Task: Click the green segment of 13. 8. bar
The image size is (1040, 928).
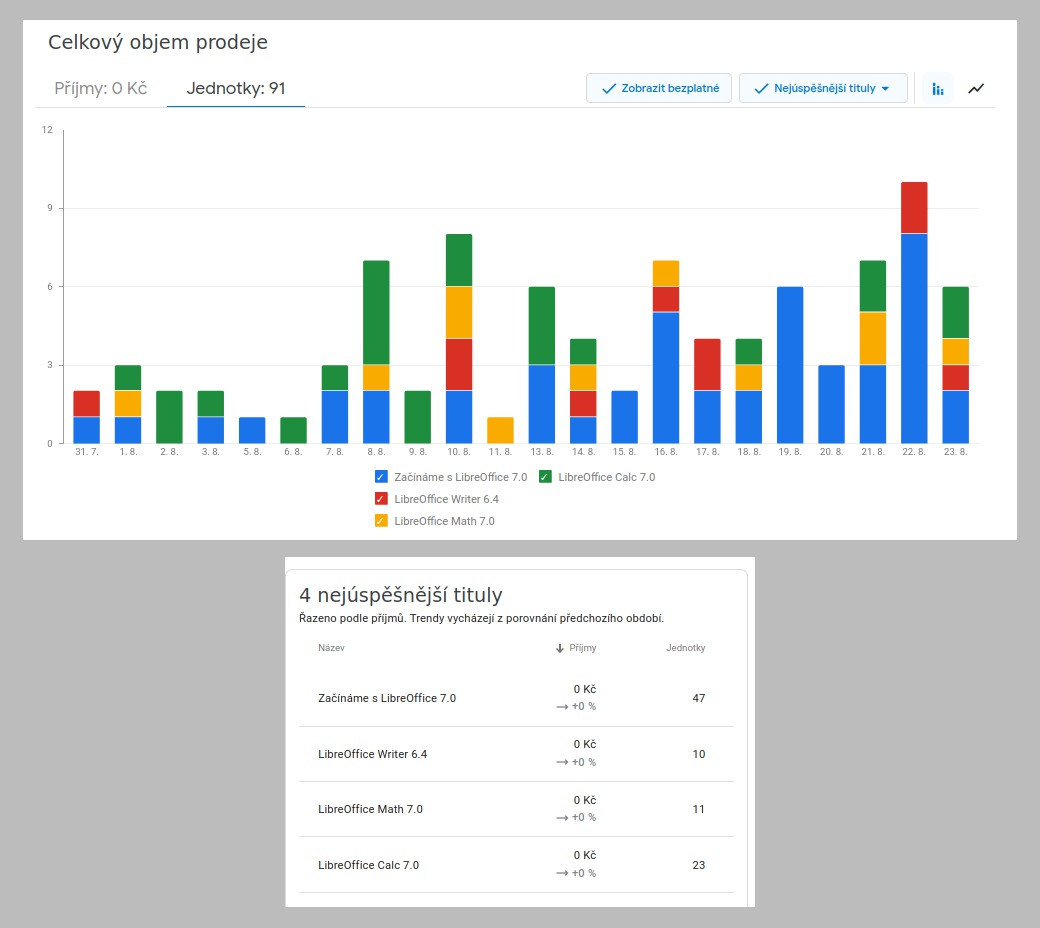Action: (x=542, y=326)
